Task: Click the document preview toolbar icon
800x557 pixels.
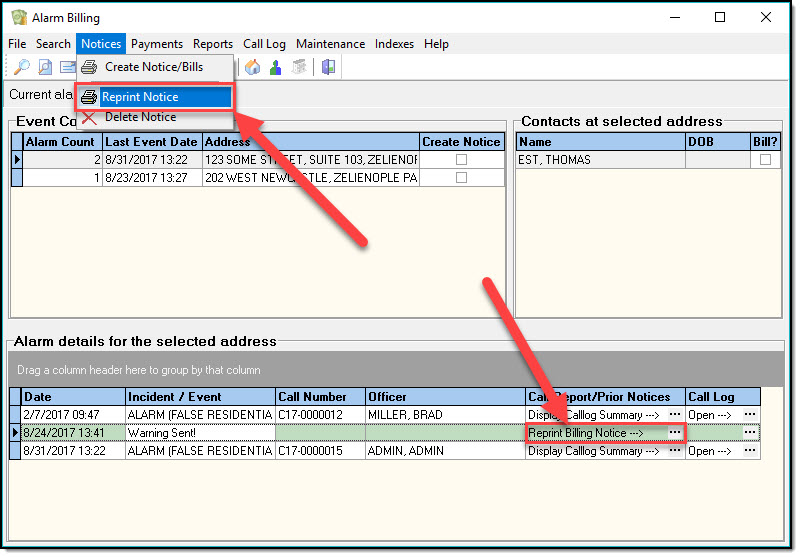Action: pos(45,67)
